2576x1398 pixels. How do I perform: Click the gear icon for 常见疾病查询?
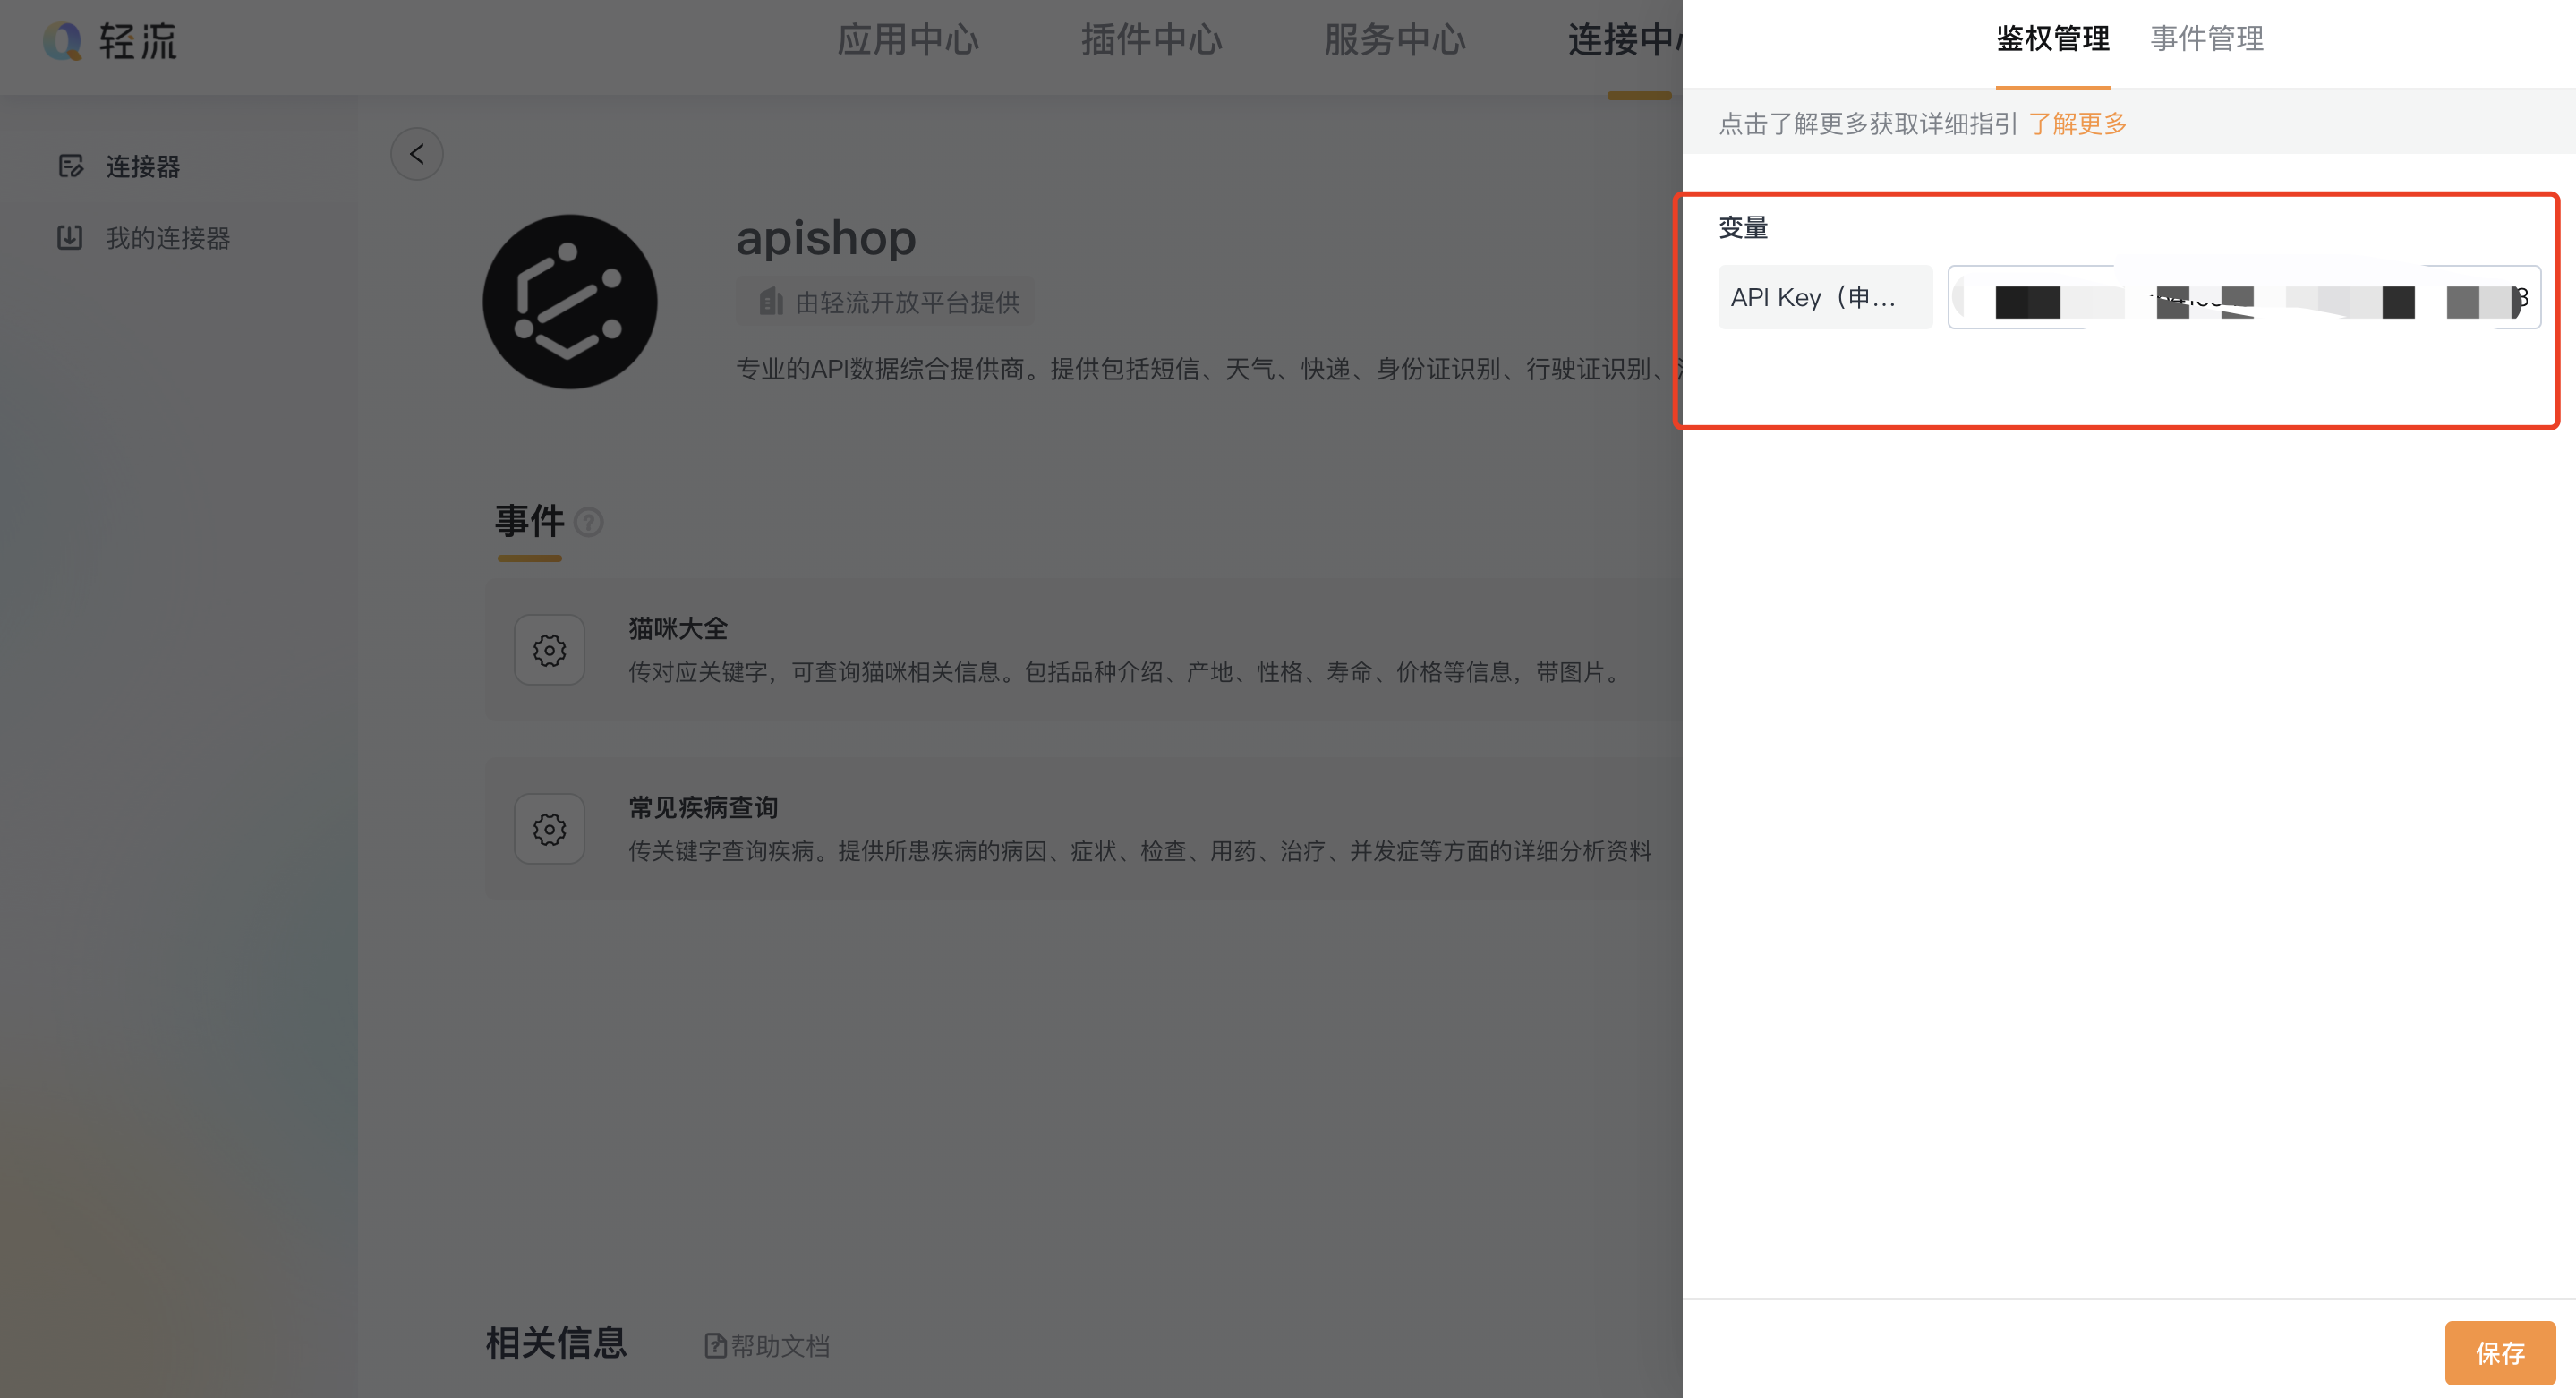[x=549, y=829]
